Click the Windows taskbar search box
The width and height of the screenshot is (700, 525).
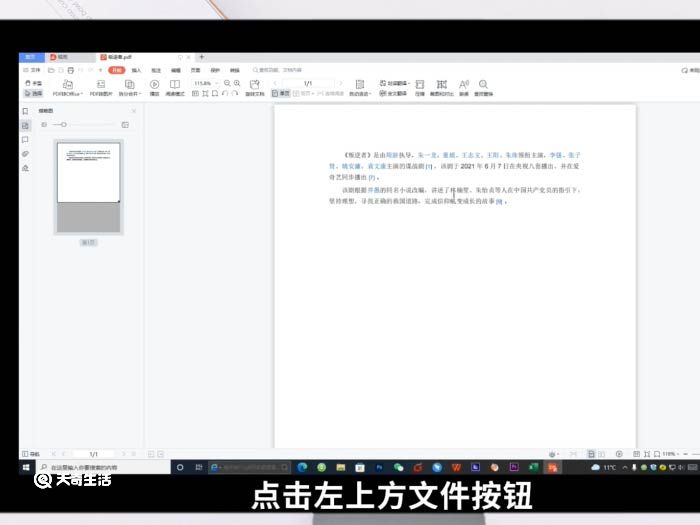[104, 467]
